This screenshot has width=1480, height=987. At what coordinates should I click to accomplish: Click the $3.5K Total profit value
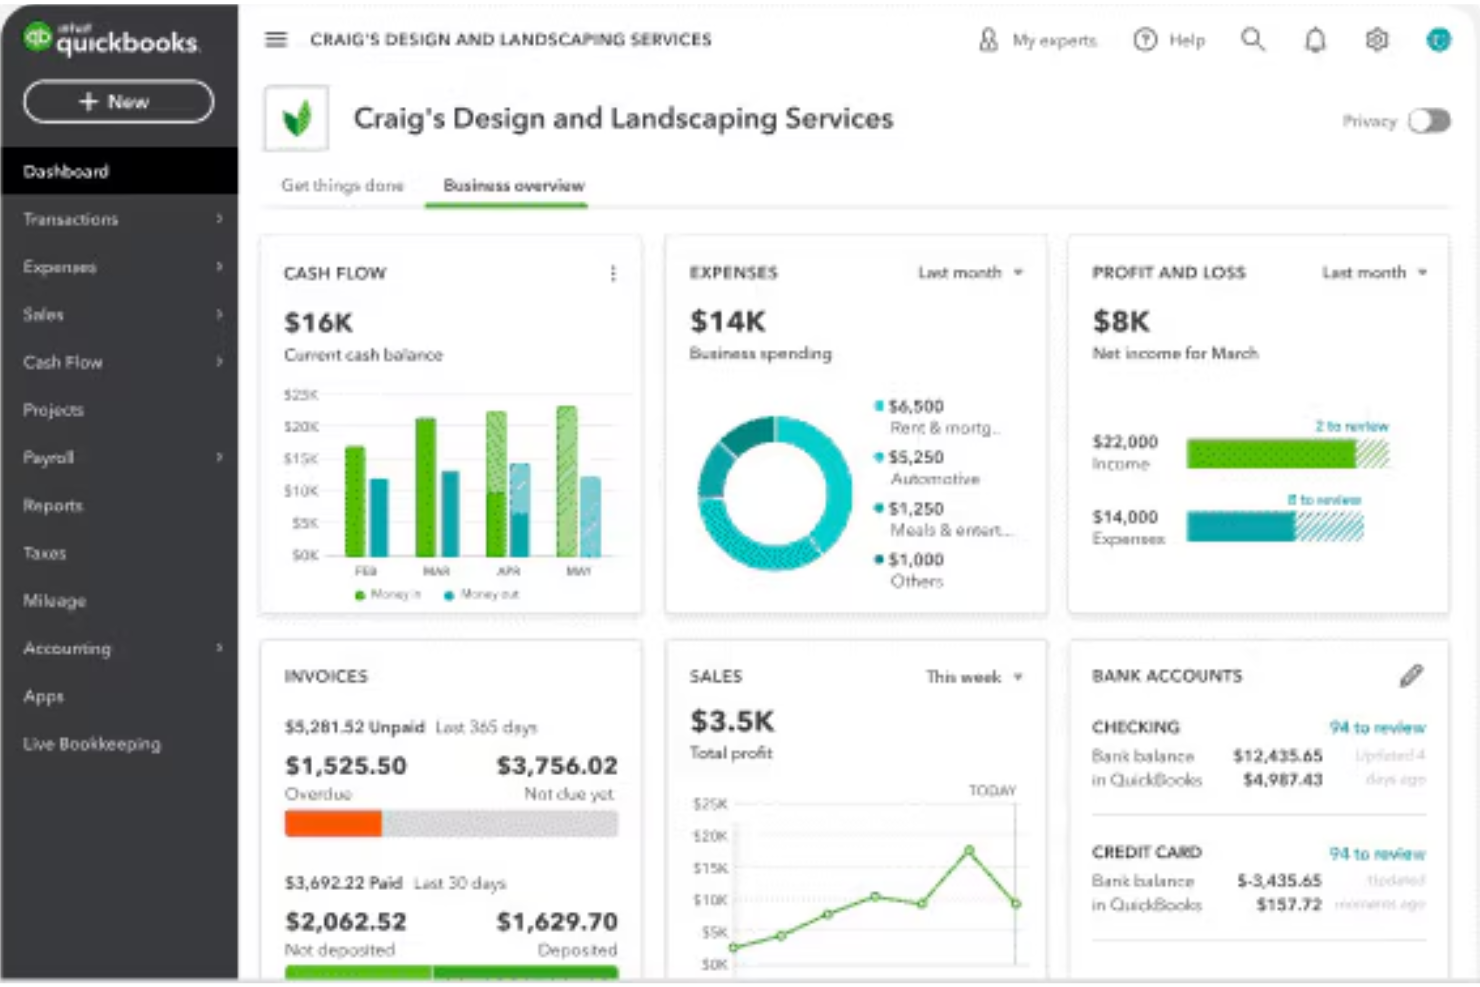[732, 721]
